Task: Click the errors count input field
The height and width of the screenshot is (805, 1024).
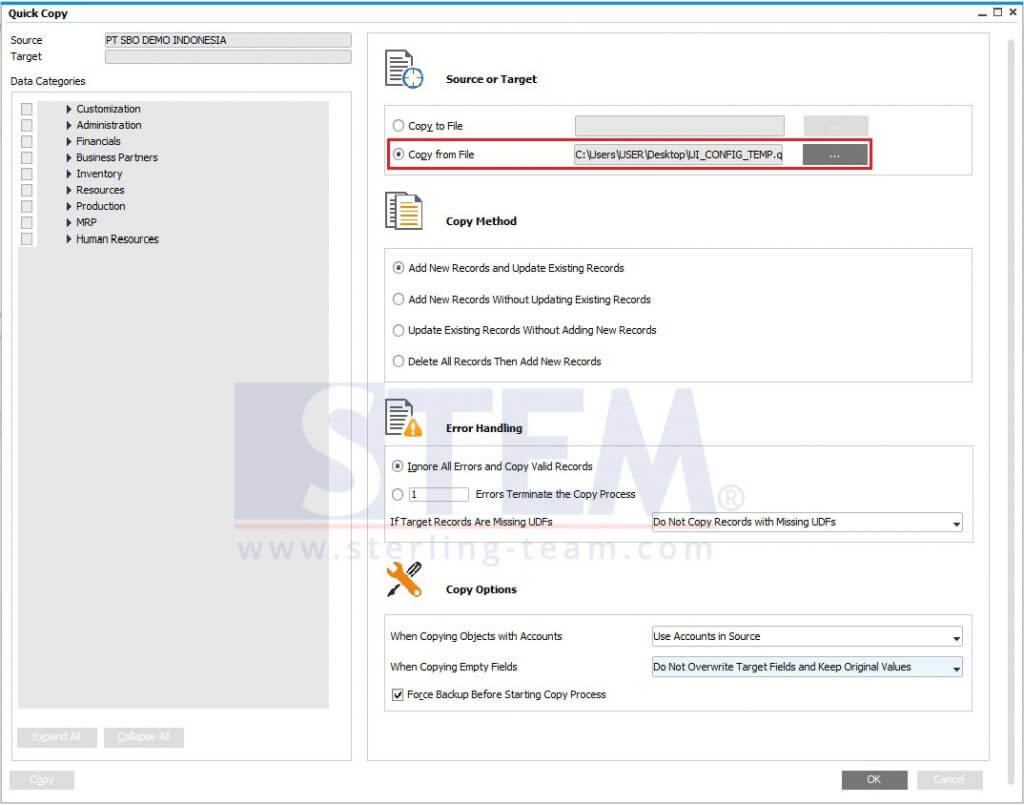Action: 438,494
